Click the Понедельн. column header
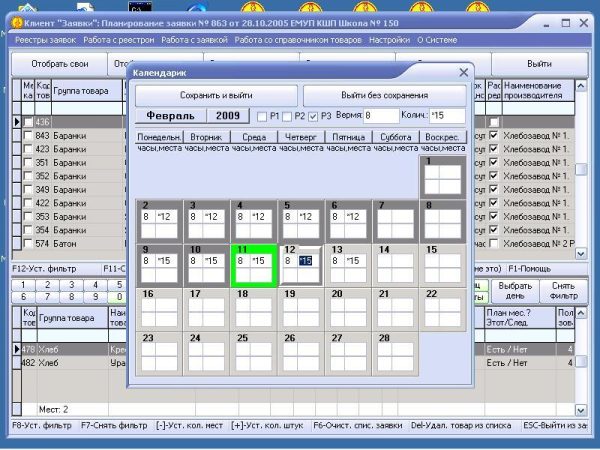 point(159,137)
